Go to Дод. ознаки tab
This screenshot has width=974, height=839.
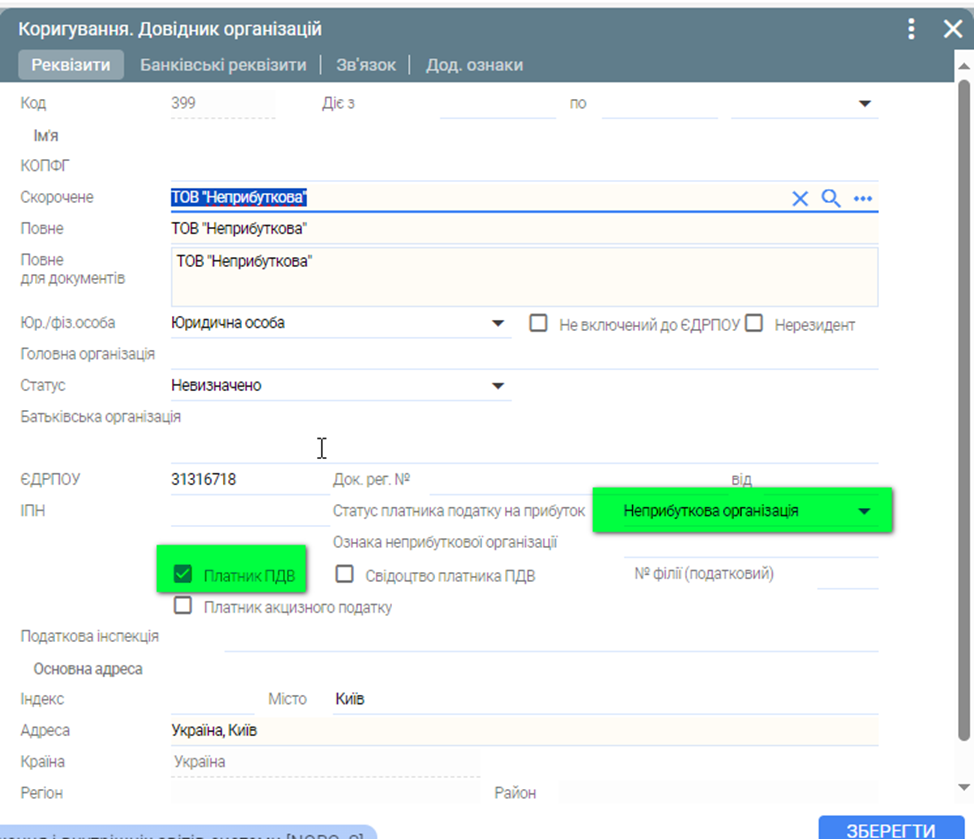coord(474,65)
